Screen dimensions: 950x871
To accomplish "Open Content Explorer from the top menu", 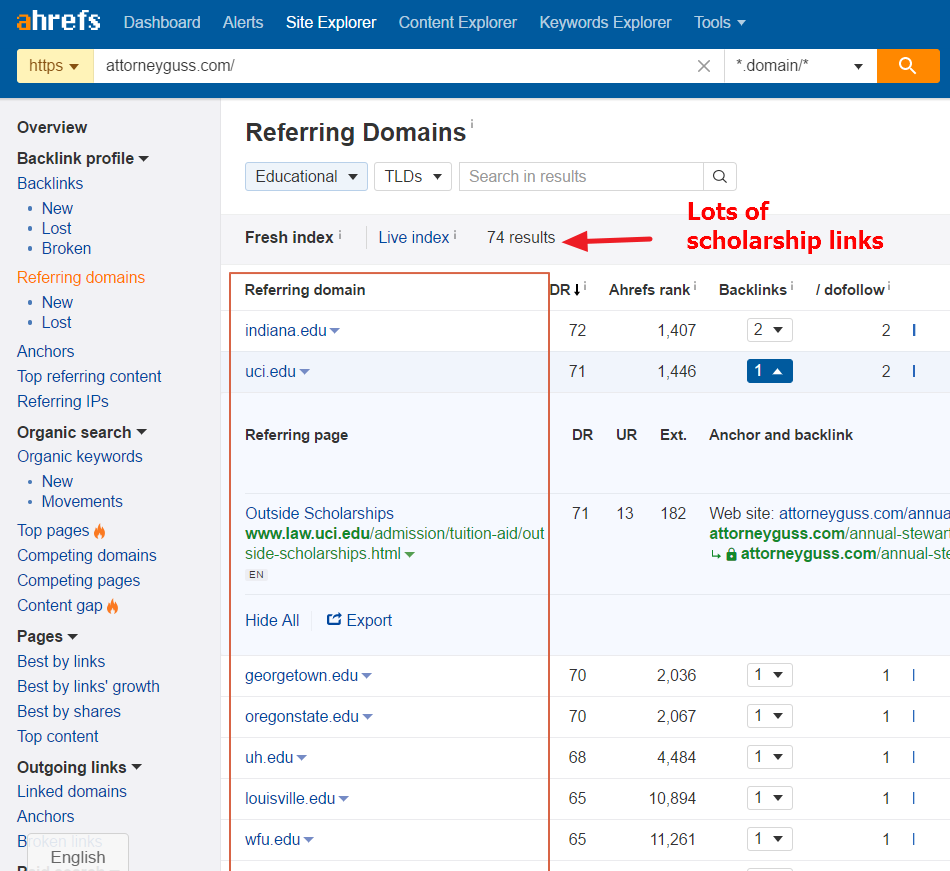I will [457, 22].
